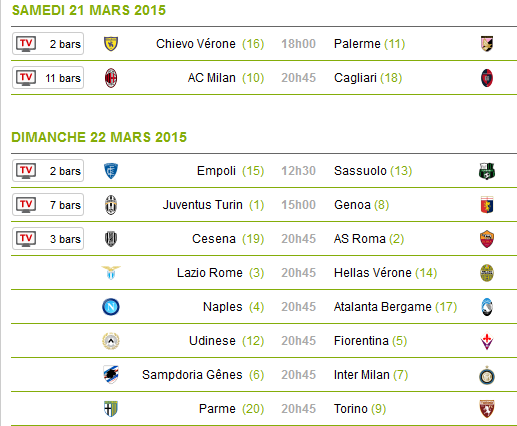Open 11 bars TV button for AC Milan
This screenshot has height=426, width=517.
pyautogui.click(x=48, y=78)
